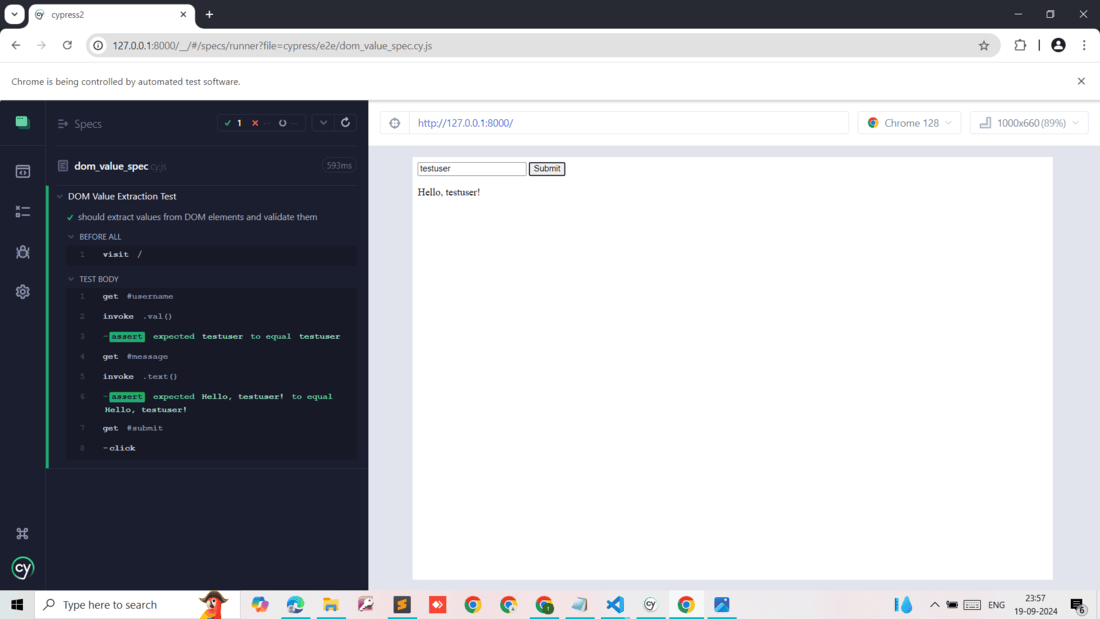Click the Cypress logo at top of sidebar
This screenshot has height=619, width=1100.
[x=22, y=123]
